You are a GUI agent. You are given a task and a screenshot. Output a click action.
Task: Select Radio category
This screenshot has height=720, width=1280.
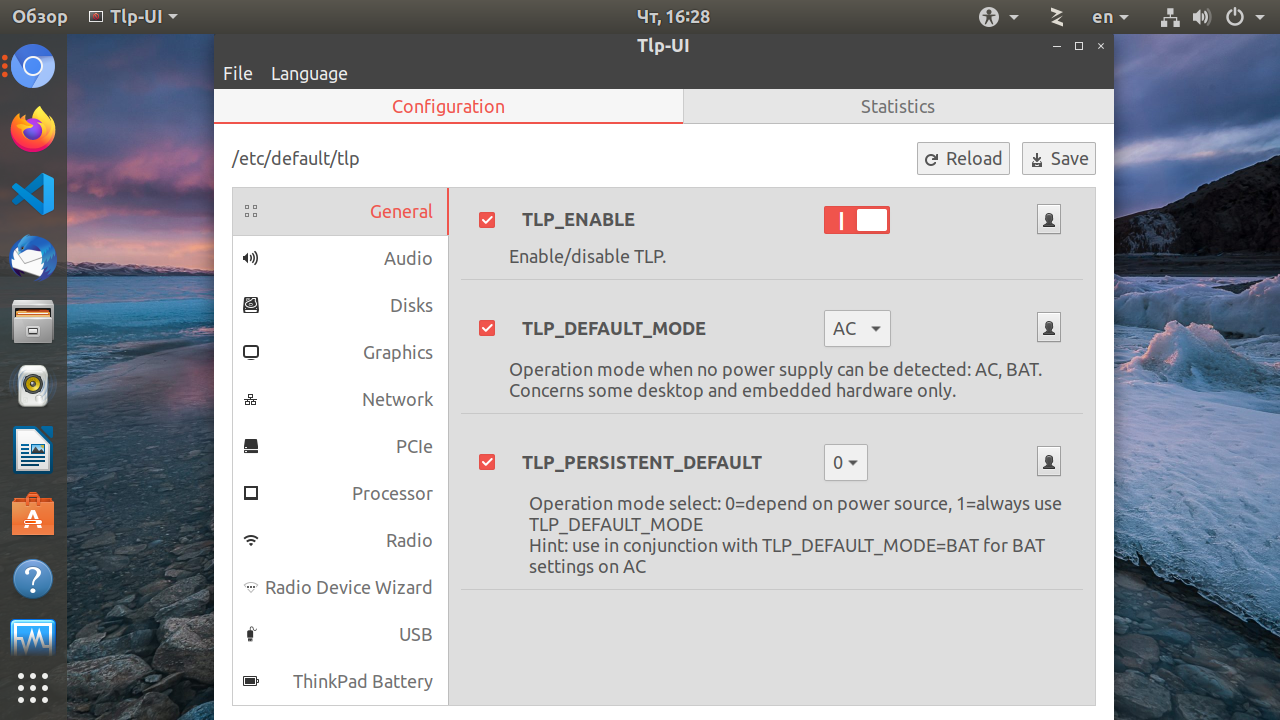[x=340, y=540]
